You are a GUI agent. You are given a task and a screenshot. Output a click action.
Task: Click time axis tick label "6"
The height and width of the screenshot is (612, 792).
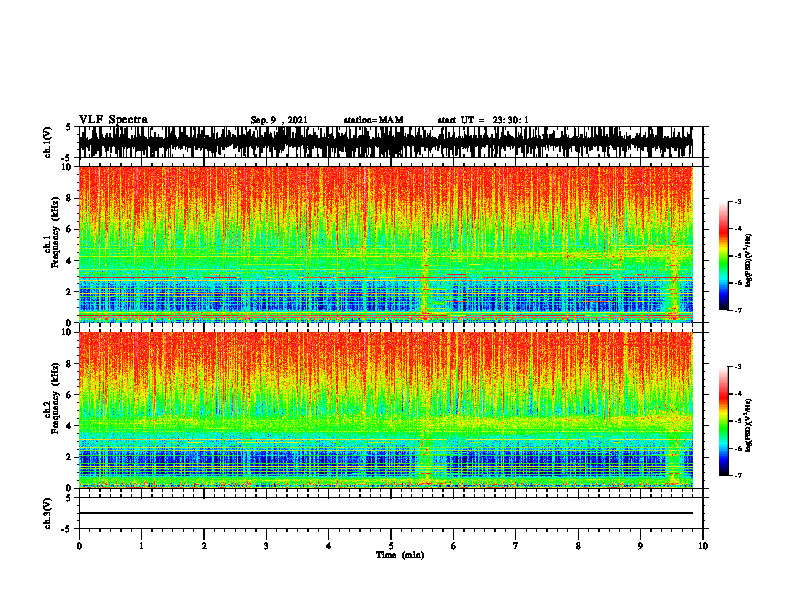[x=454, y=546]
